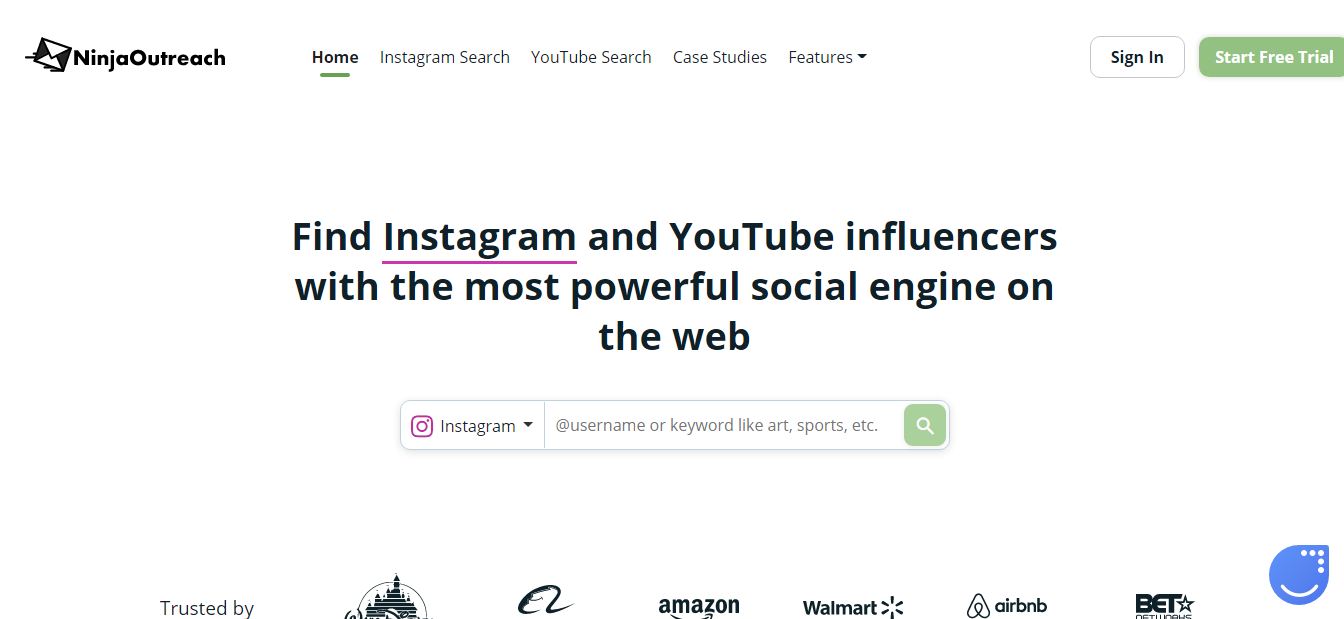Expand the Features menu

(x=827, y=57)
